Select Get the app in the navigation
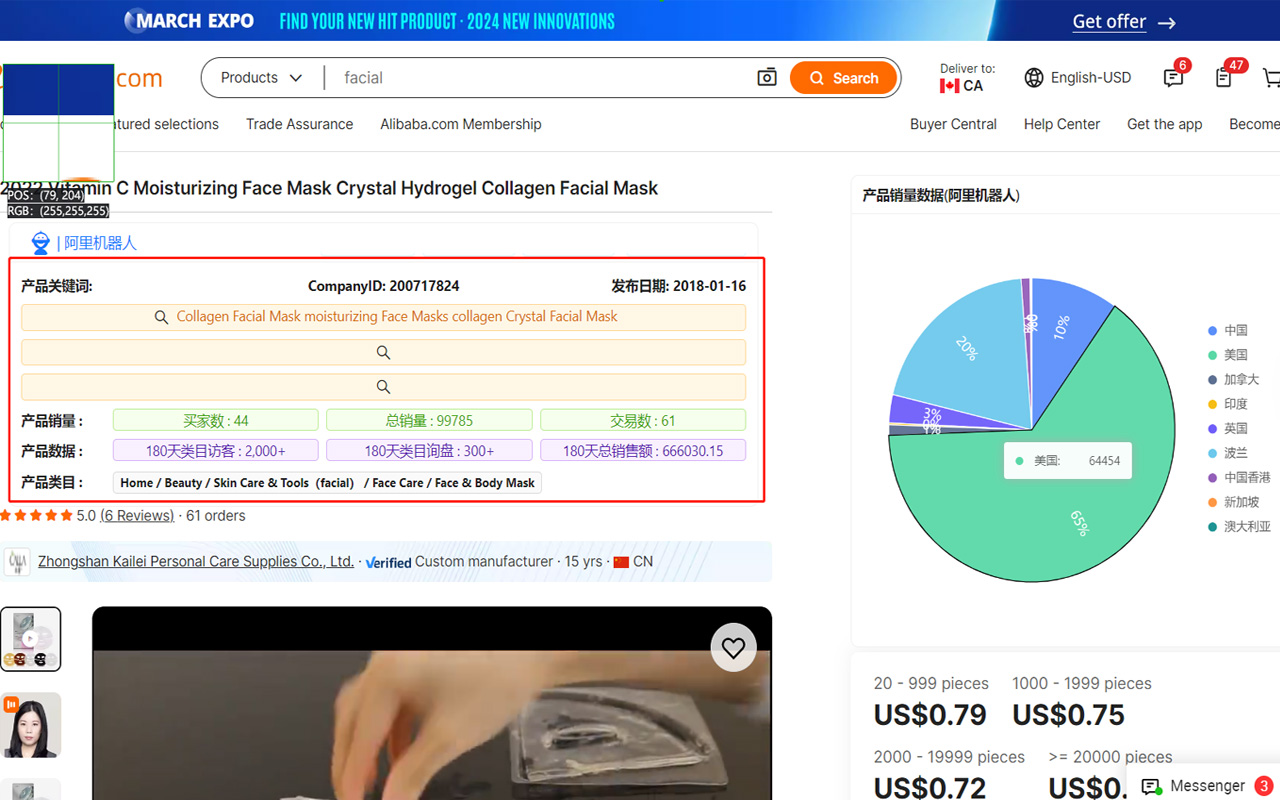Screen dimensions: 1280x800 (1165, 124)
